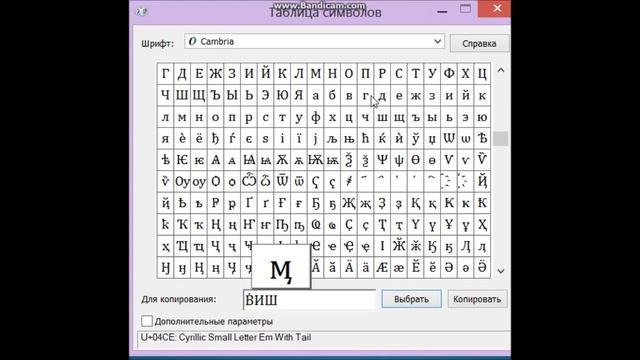This screenshot has width=640, height=360.
Task: Click the scroll down arrow of the character grid
Action: click(501, 271)
